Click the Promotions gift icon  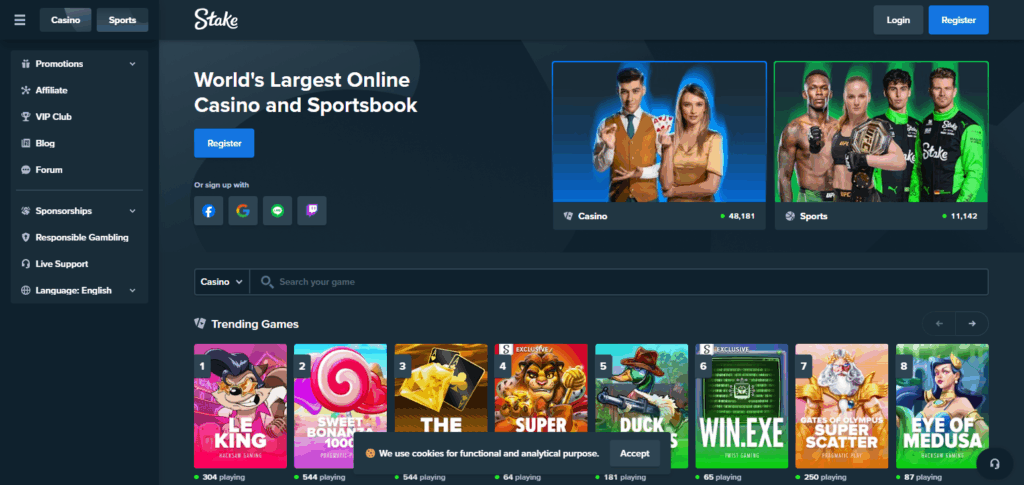point(26,64)
